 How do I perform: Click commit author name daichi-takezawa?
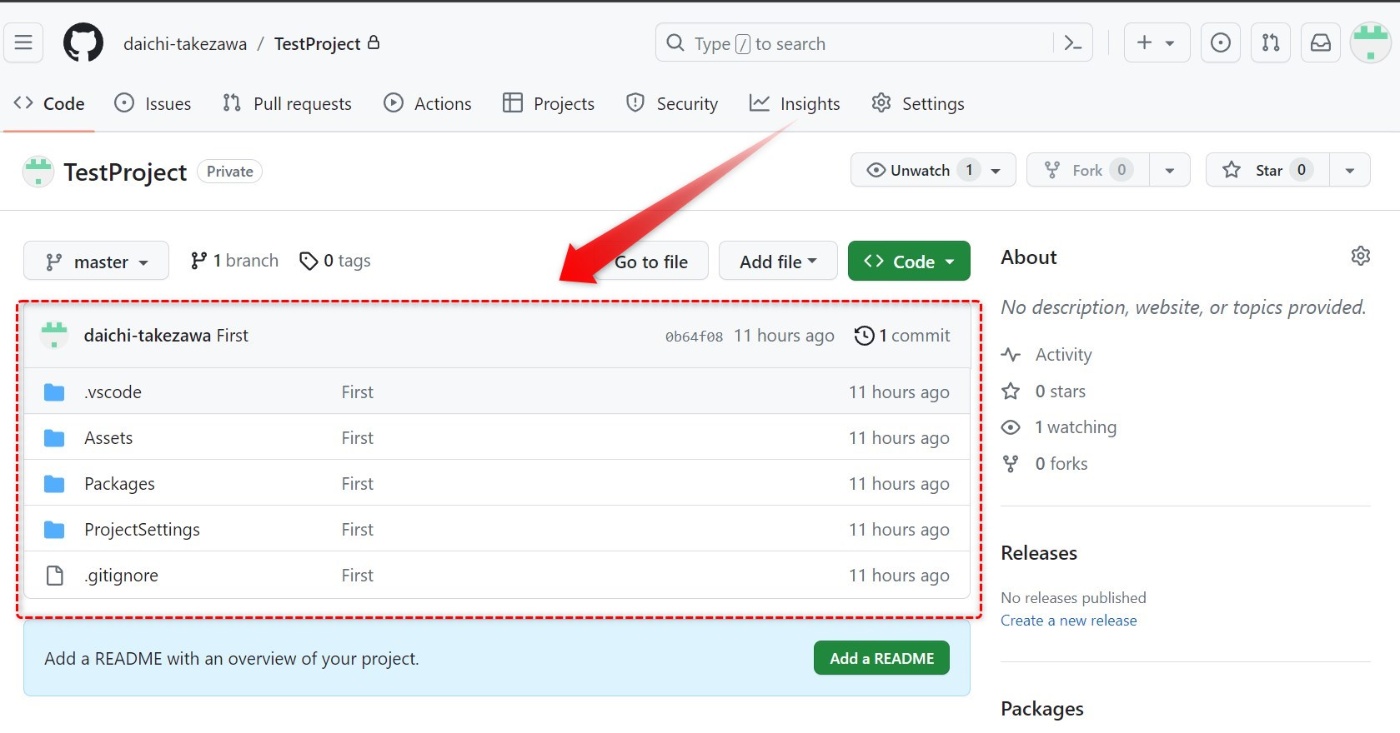[x=147, y=335]
